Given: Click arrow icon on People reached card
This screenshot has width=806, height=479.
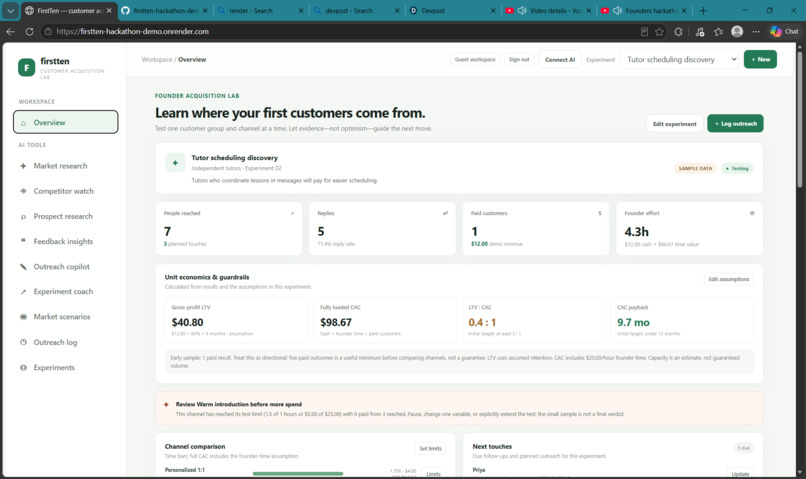Looking at the screenshot, I should coord(292,213).
